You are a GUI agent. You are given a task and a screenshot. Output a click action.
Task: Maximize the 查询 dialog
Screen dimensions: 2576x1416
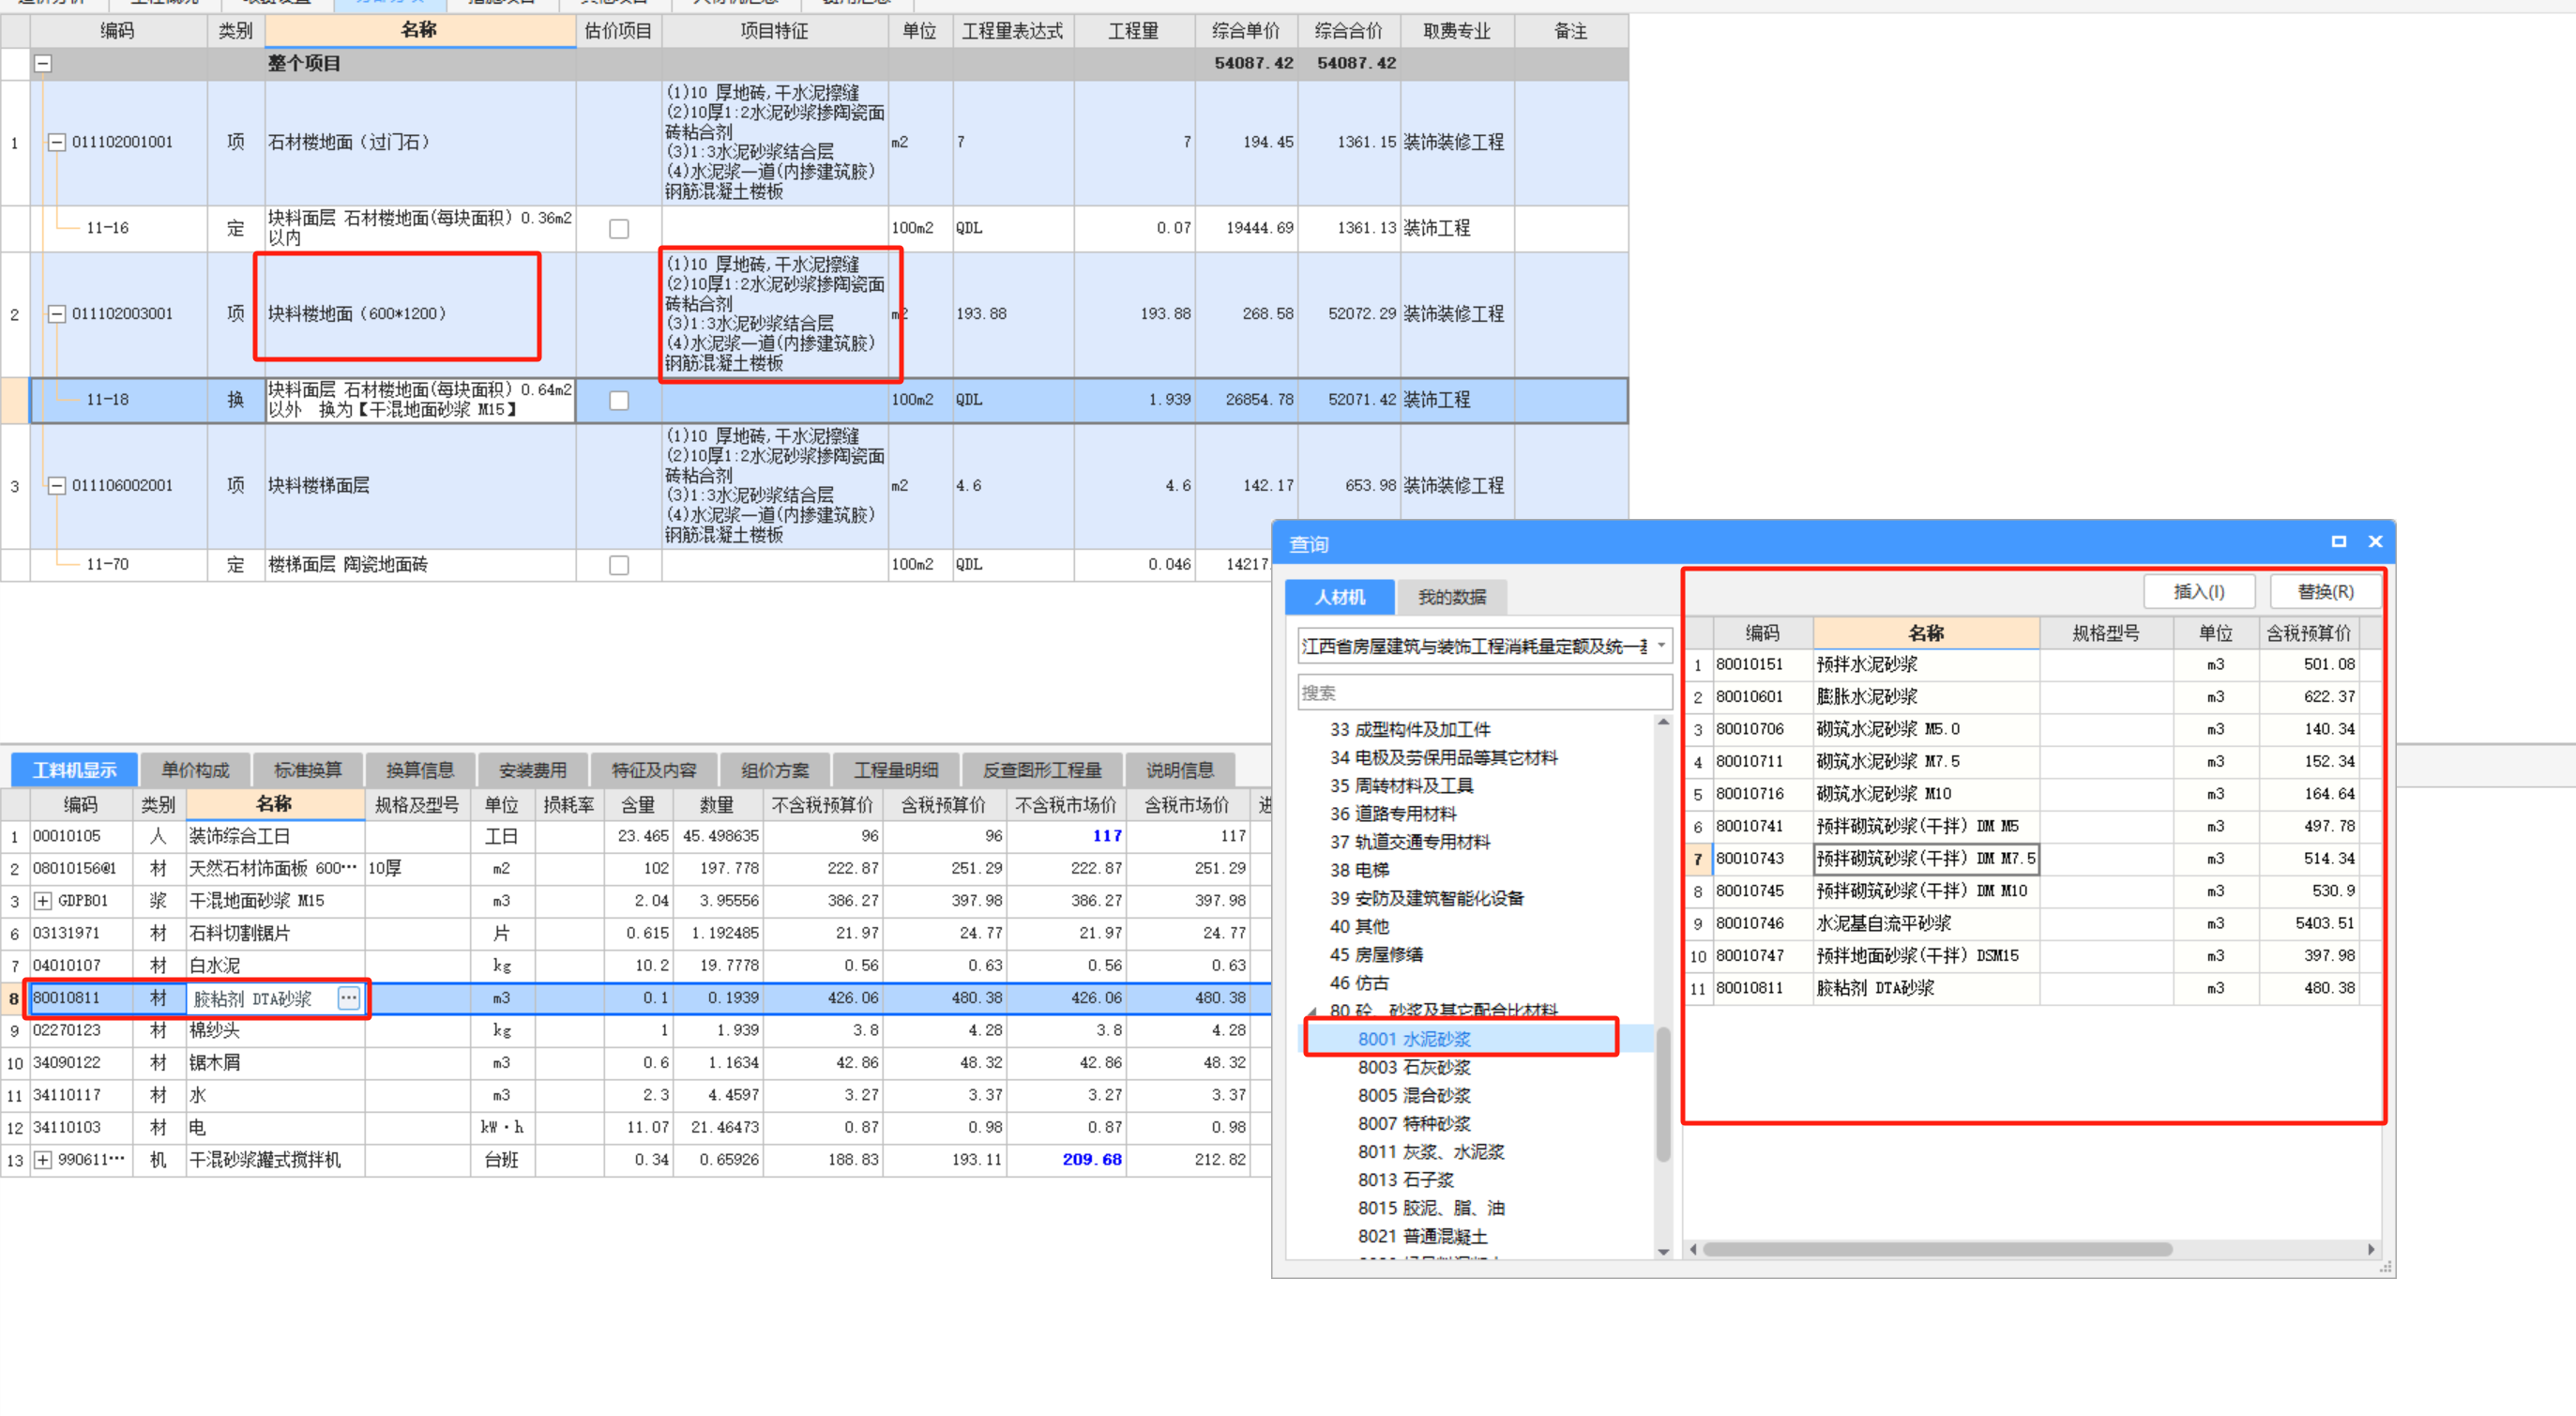[x=2338, y=542]
